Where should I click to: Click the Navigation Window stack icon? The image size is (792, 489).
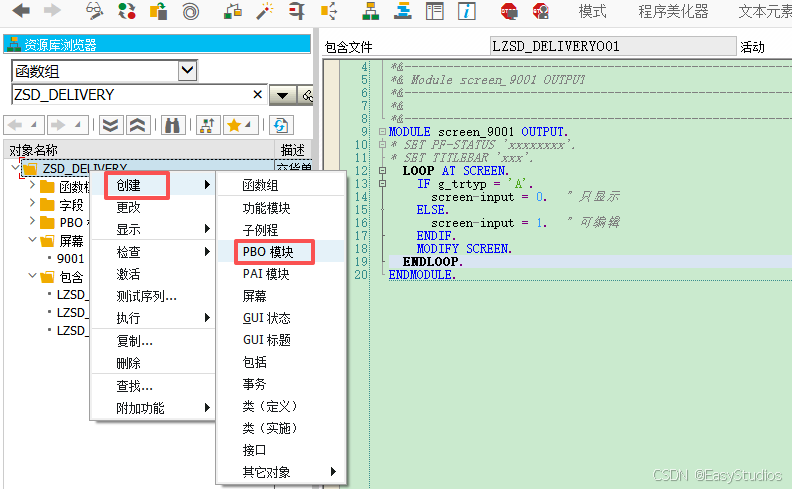tap(403, 11)
